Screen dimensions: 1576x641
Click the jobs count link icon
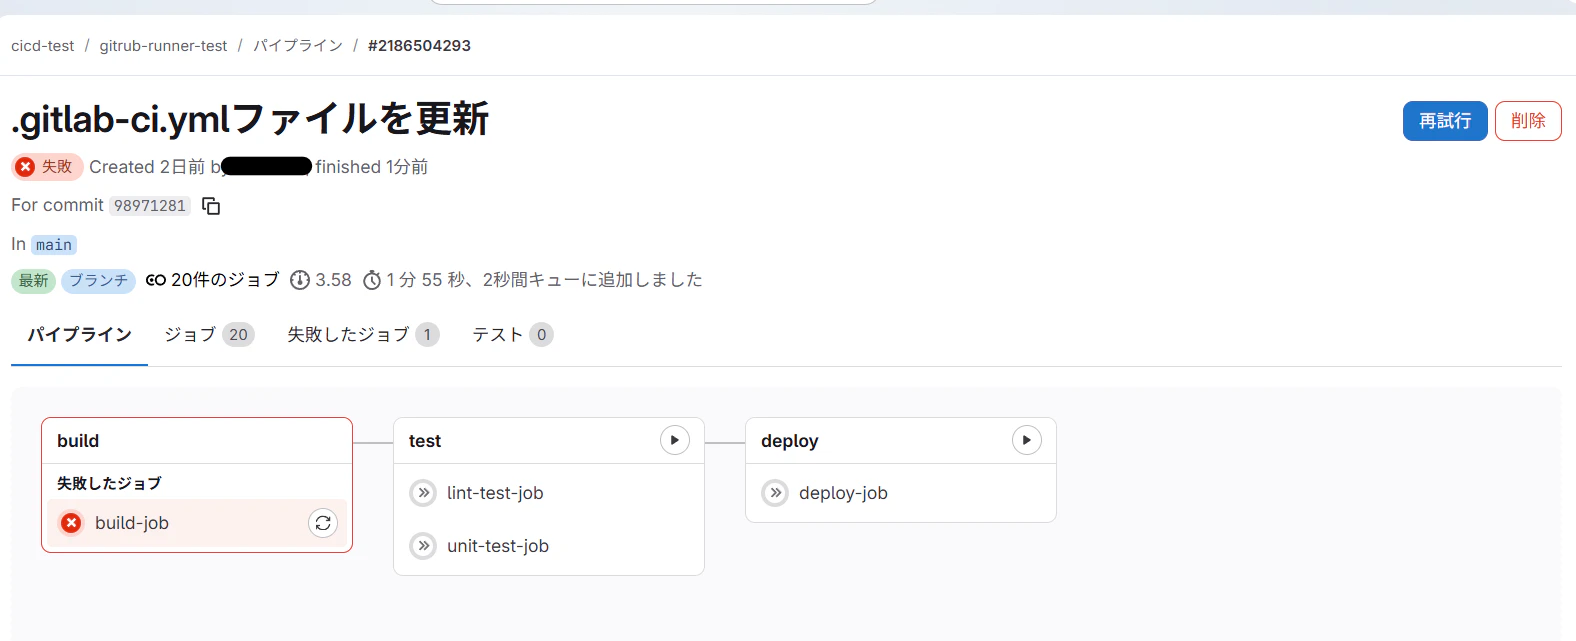pos(155,280)
